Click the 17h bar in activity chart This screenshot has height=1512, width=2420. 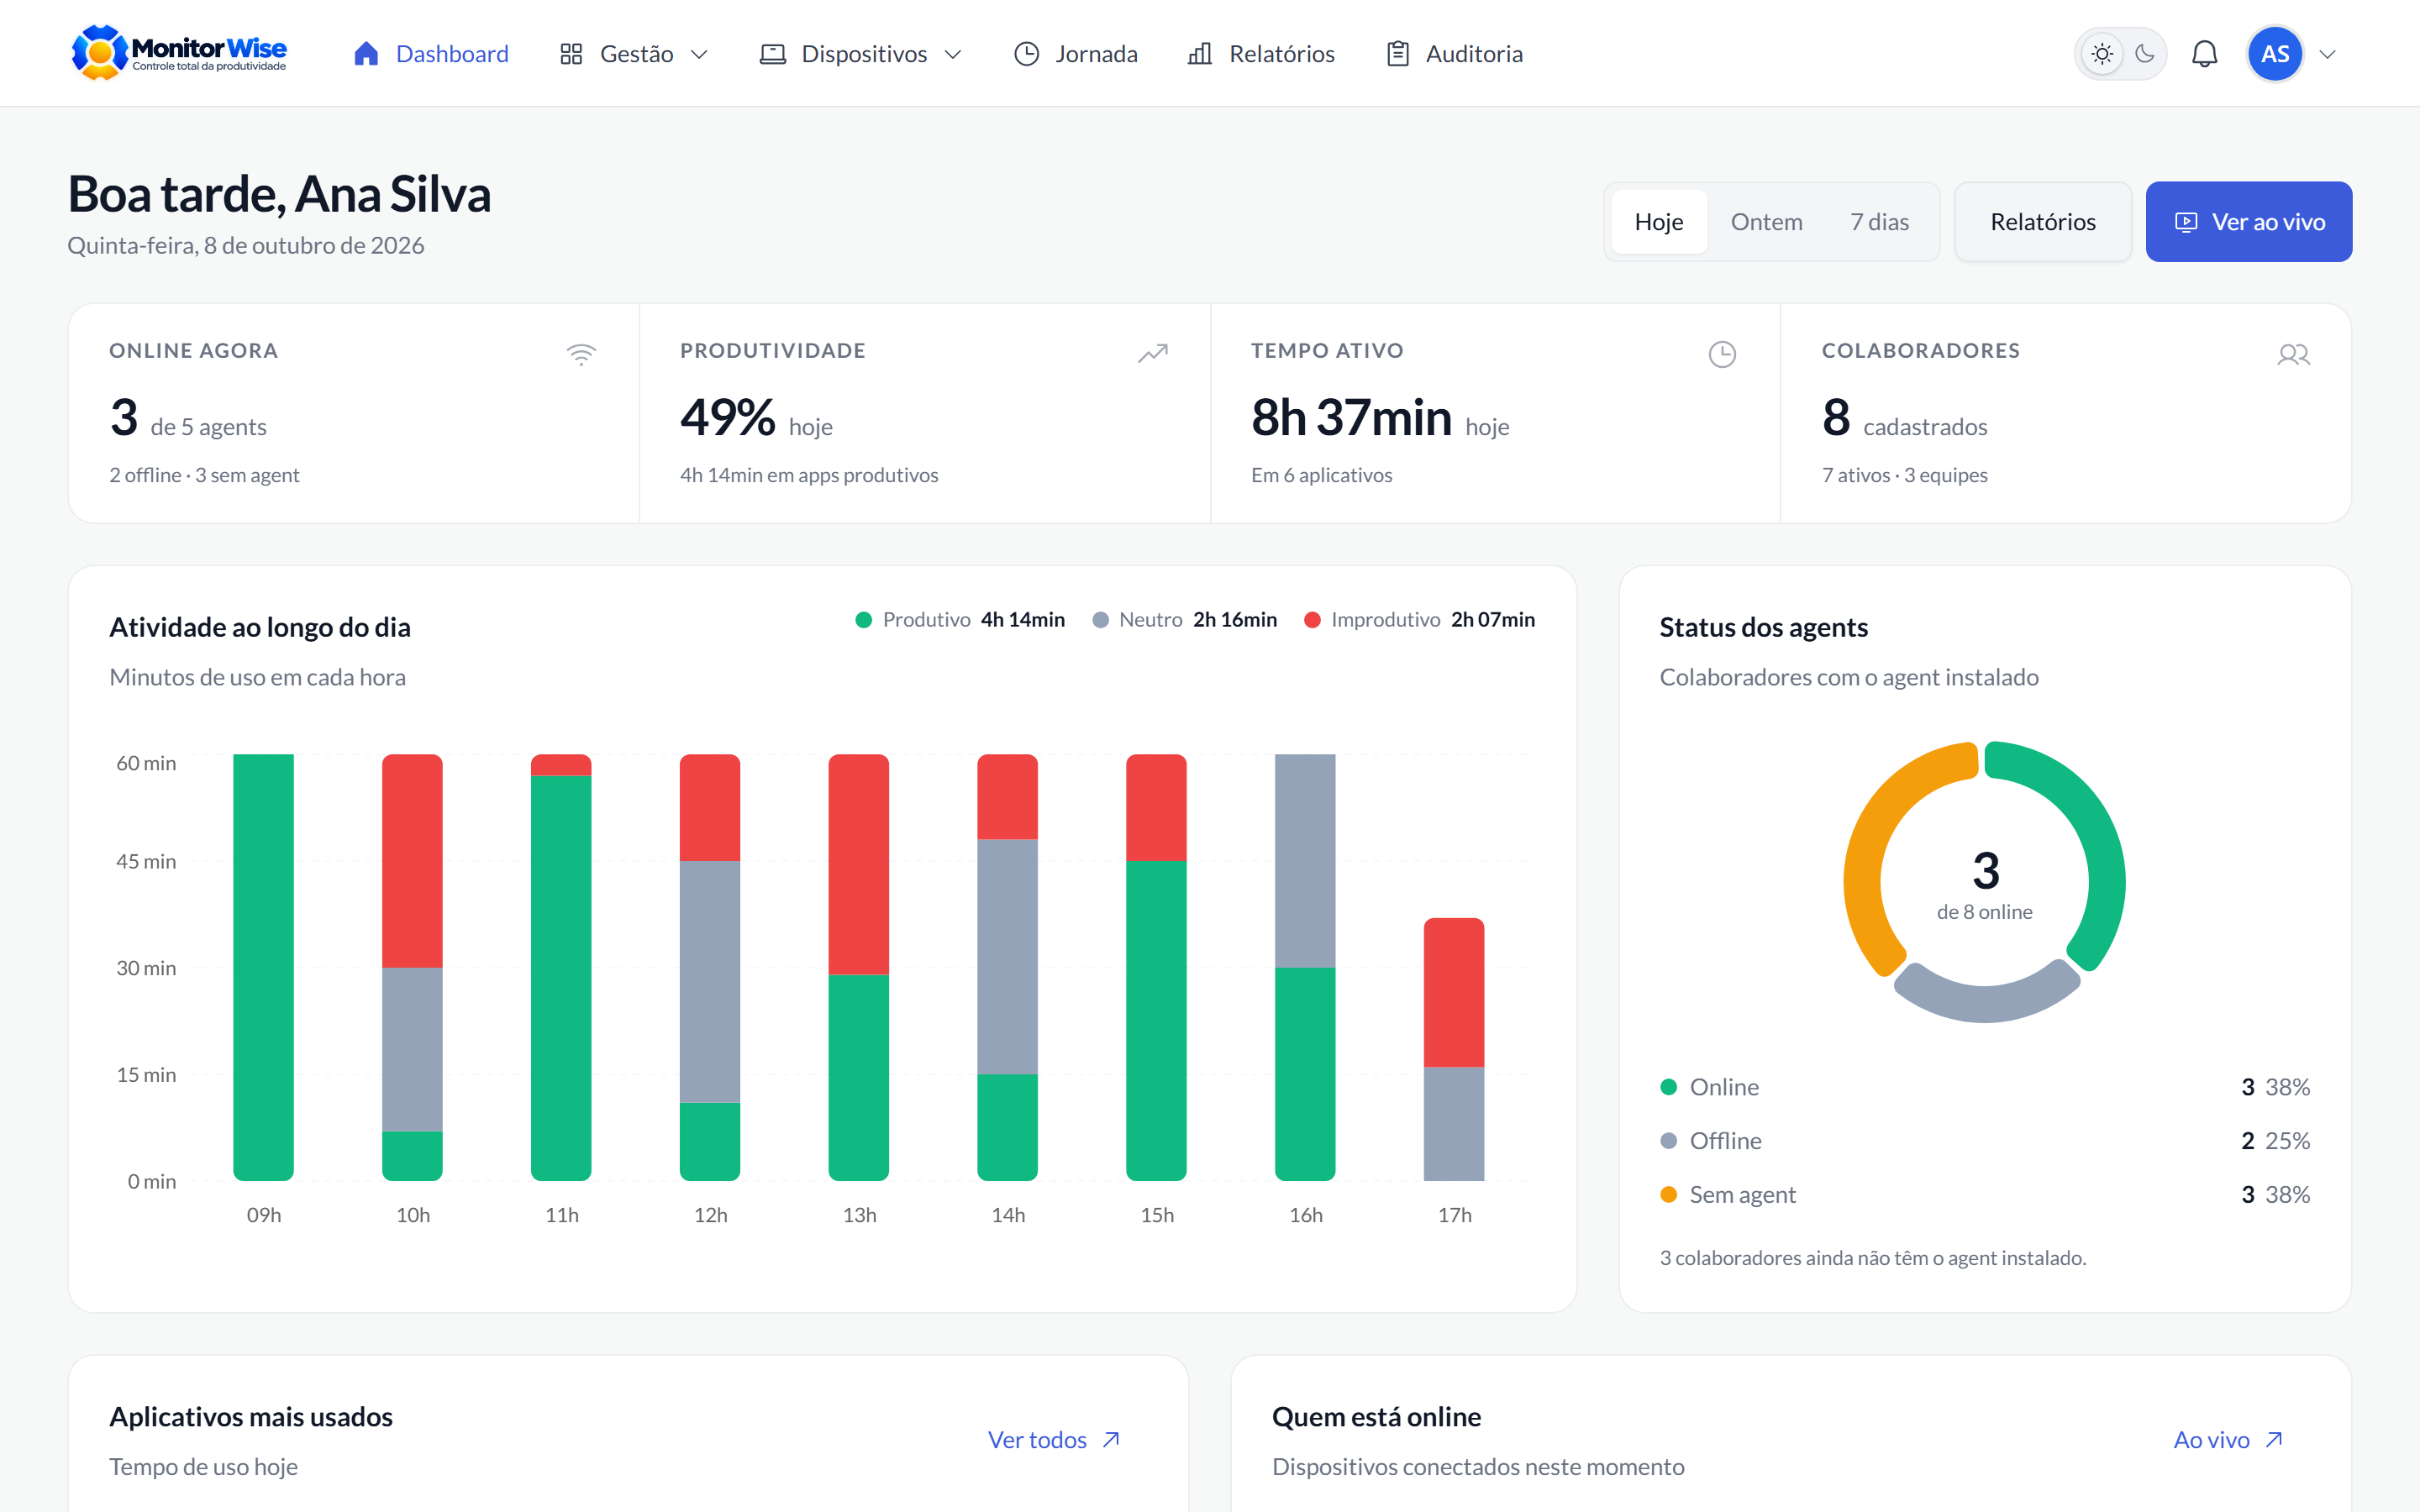pyautogui.click(x=1454, y=1049)
